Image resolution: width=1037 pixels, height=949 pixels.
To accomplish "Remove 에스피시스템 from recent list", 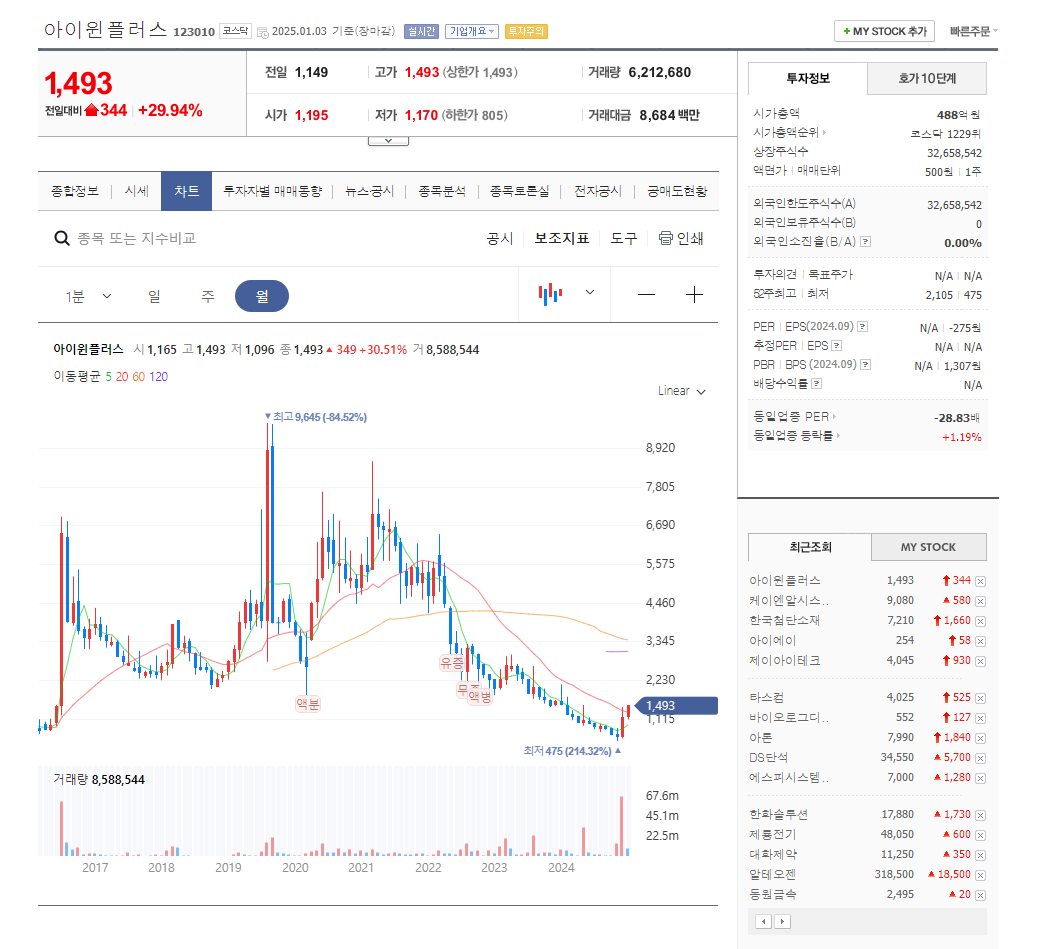I will point(980,778).
